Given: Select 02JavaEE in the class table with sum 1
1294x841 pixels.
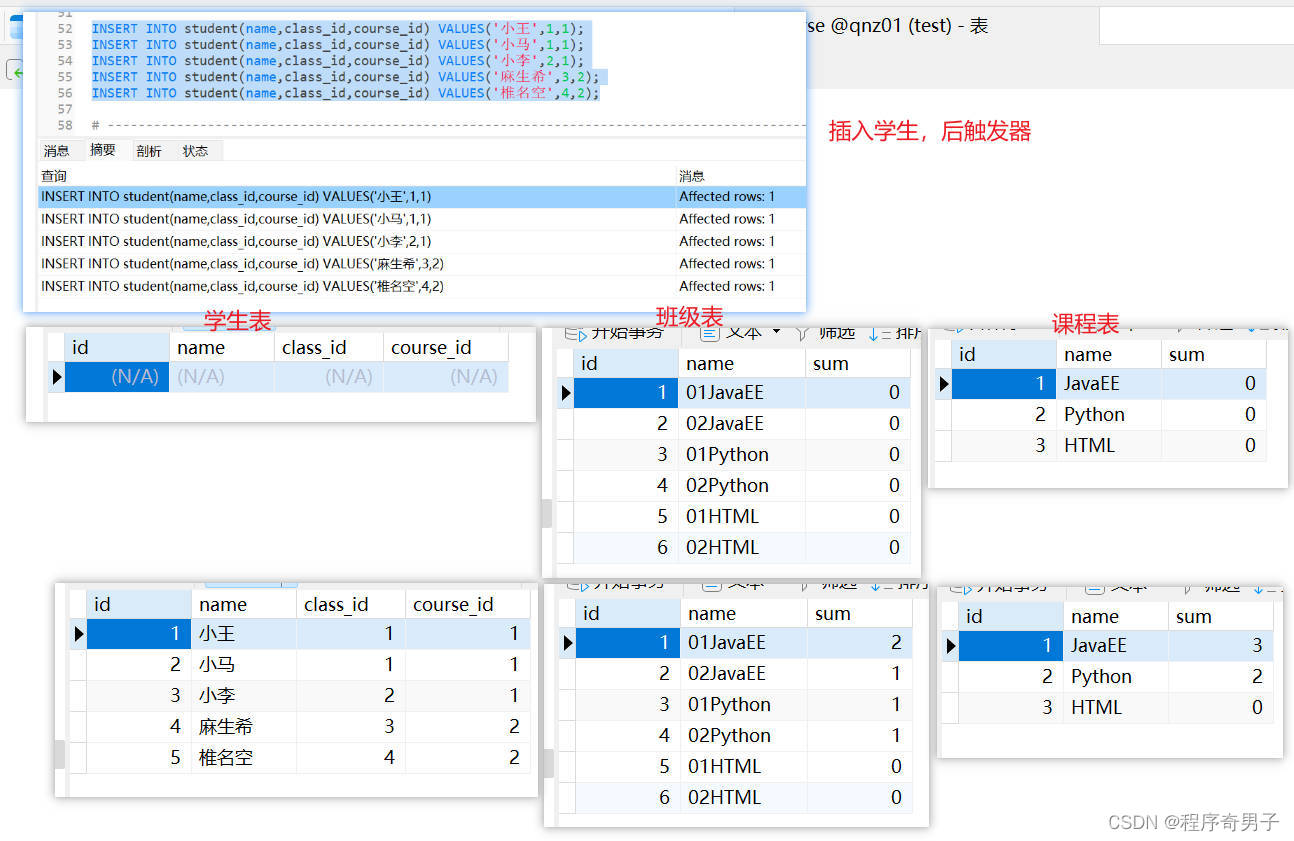Looking at the screenshot, I should (744, 674).
